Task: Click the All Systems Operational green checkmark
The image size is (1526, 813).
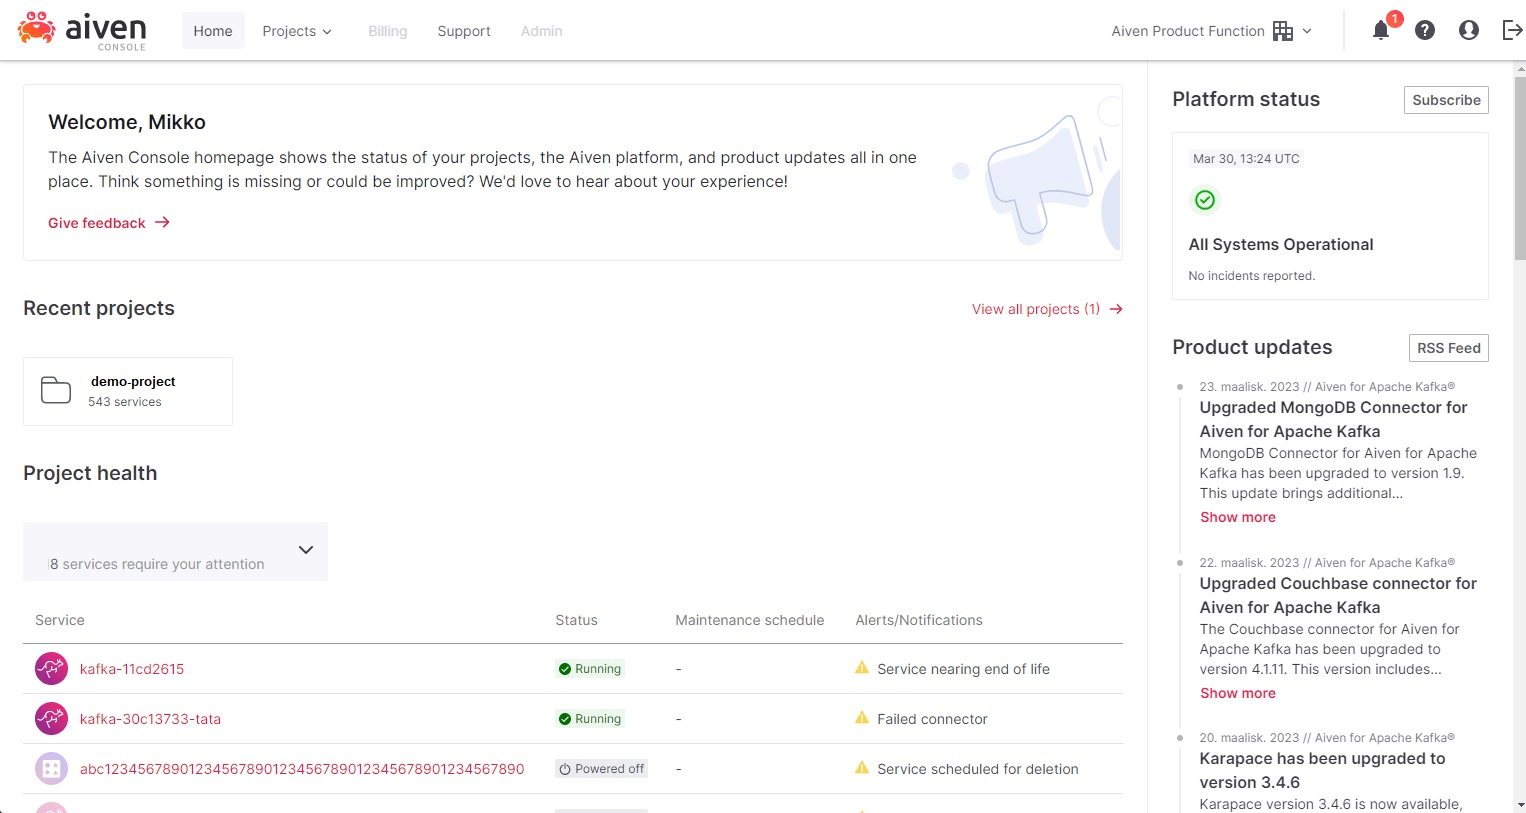Action: click(x=1204, y=200)
